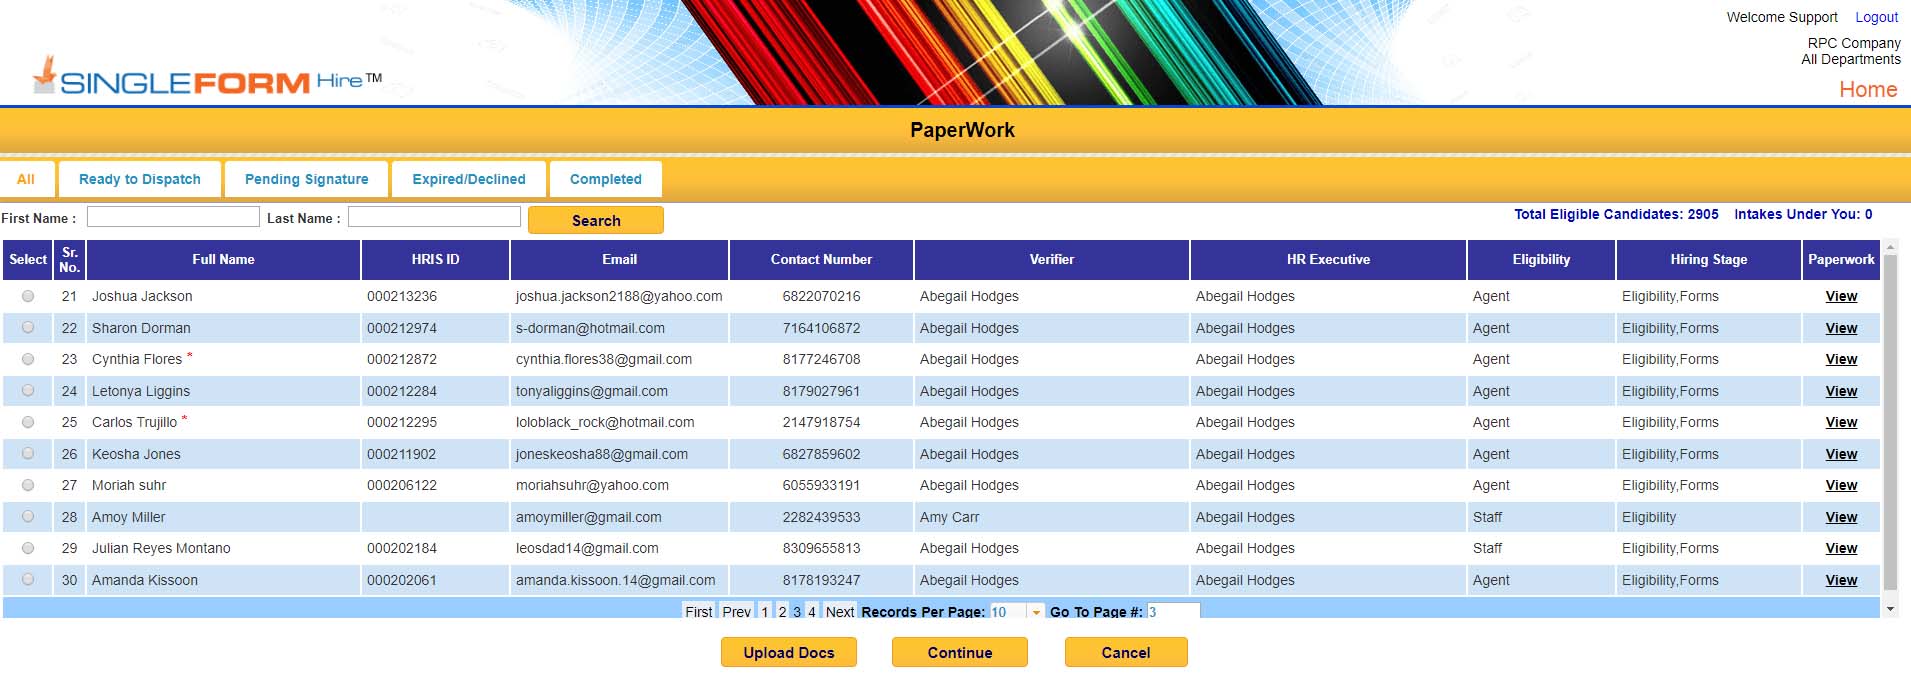Click the Next page link
1911x685 pixels.
tap(839, 611)
